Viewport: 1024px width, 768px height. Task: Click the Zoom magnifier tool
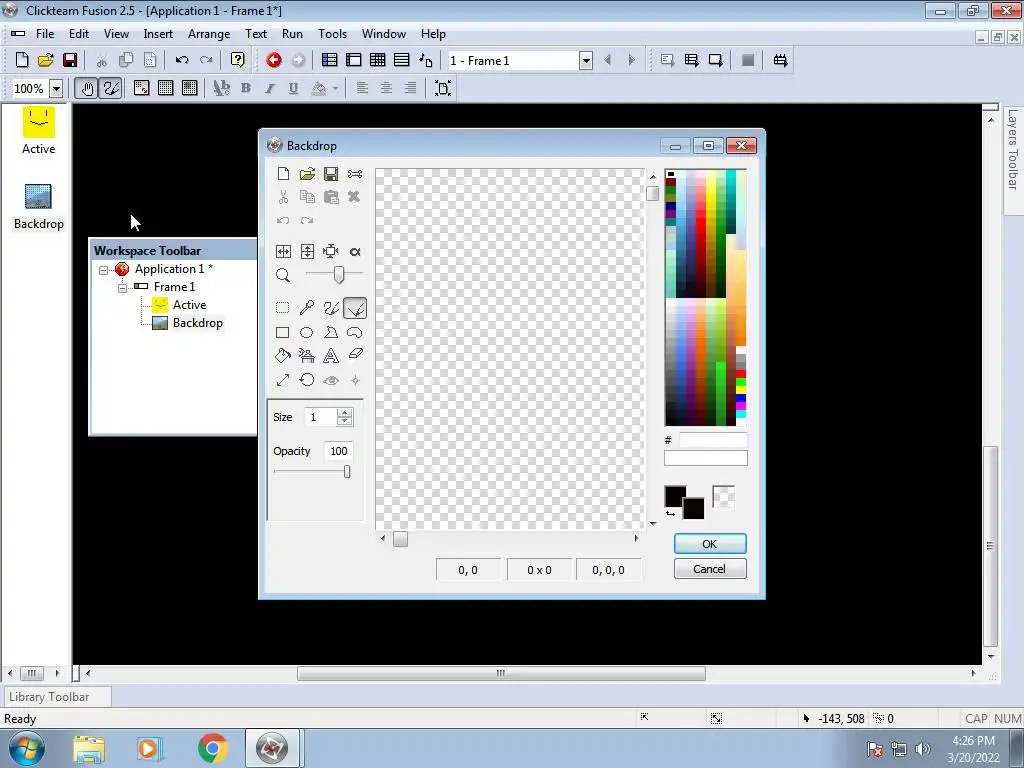coord(283,275)
